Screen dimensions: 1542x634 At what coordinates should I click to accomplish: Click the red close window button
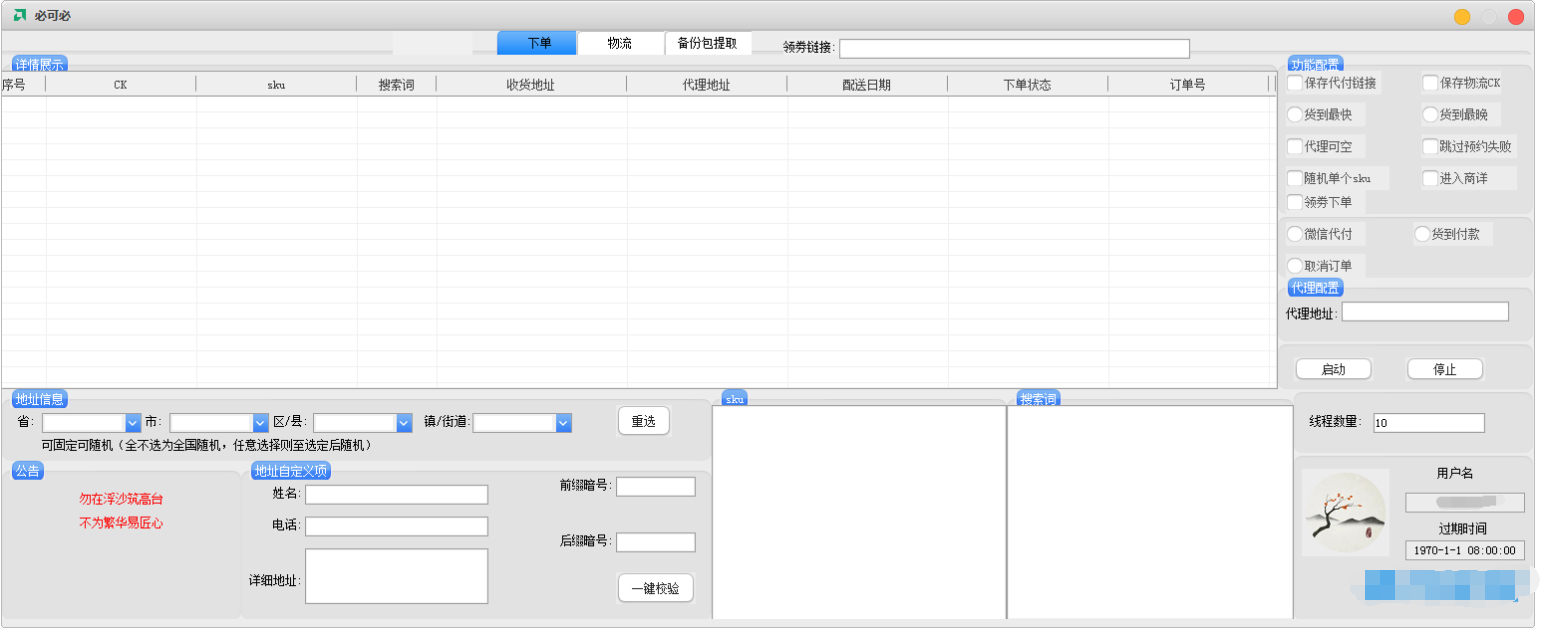coord(1516,17)
